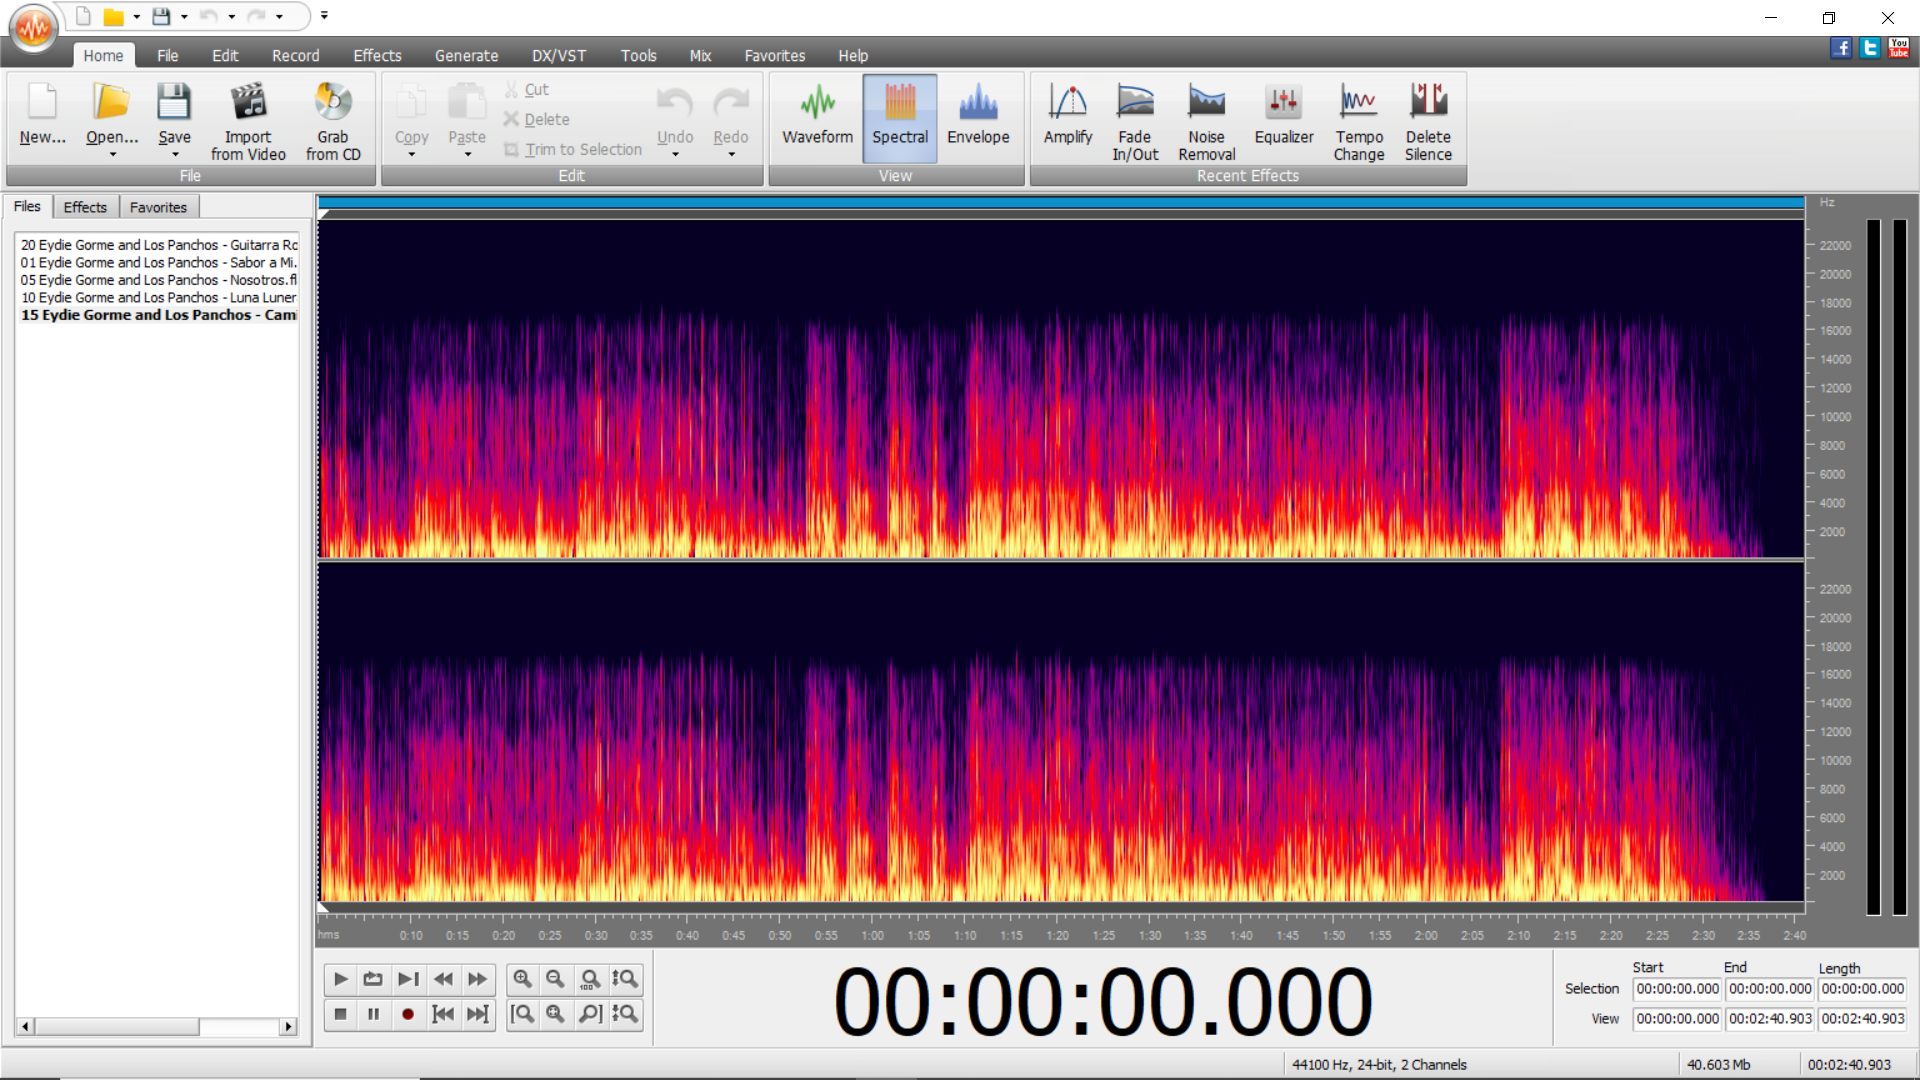Jump to start of track
The image size is (1920, 1080).
[x=443, y=1014]
